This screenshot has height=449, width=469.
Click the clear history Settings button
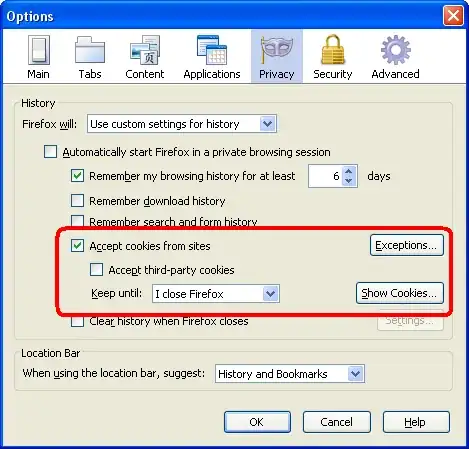tap(410, 321)
